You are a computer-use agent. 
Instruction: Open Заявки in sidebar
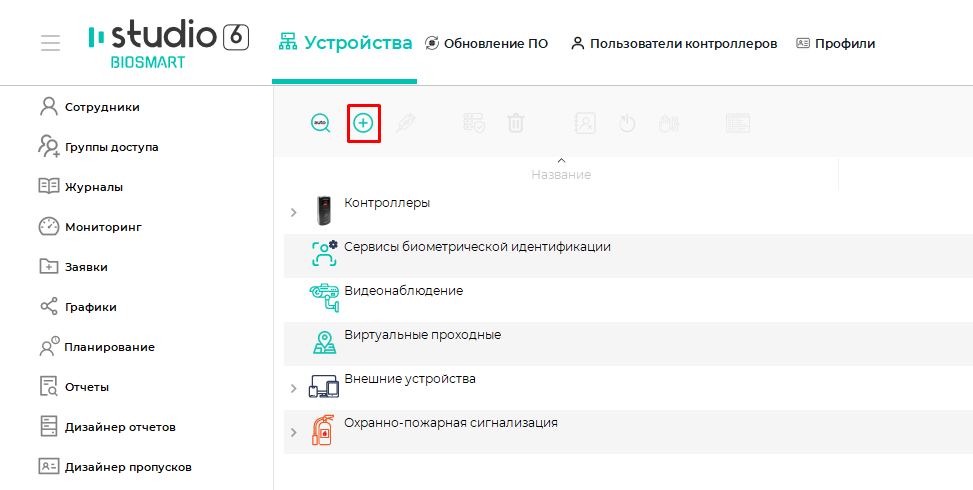[86, 267]
